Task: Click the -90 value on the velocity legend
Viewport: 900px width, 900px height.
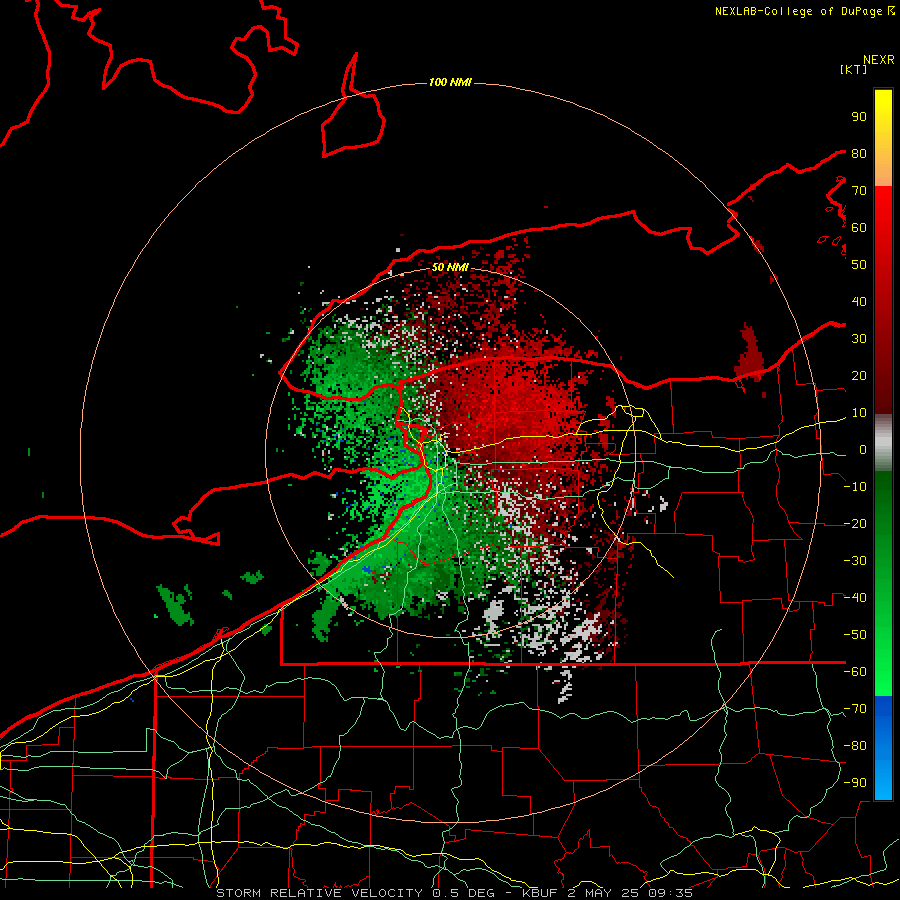Action: [855, 783]
